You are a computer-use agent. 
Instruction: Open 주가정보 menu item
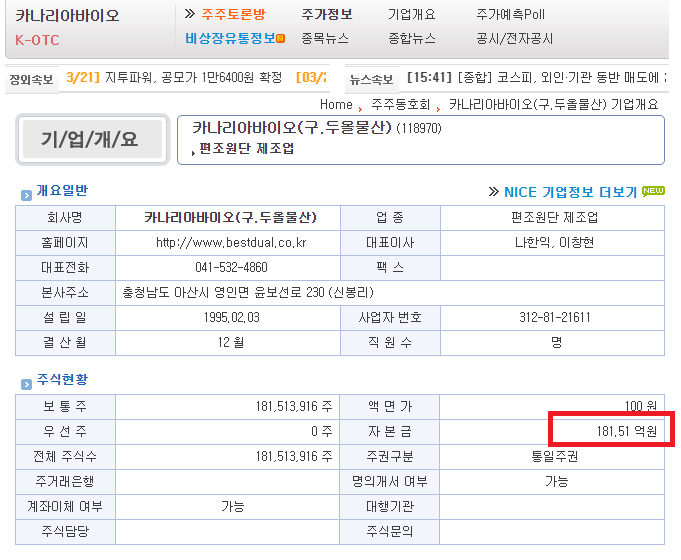[327, 15]
